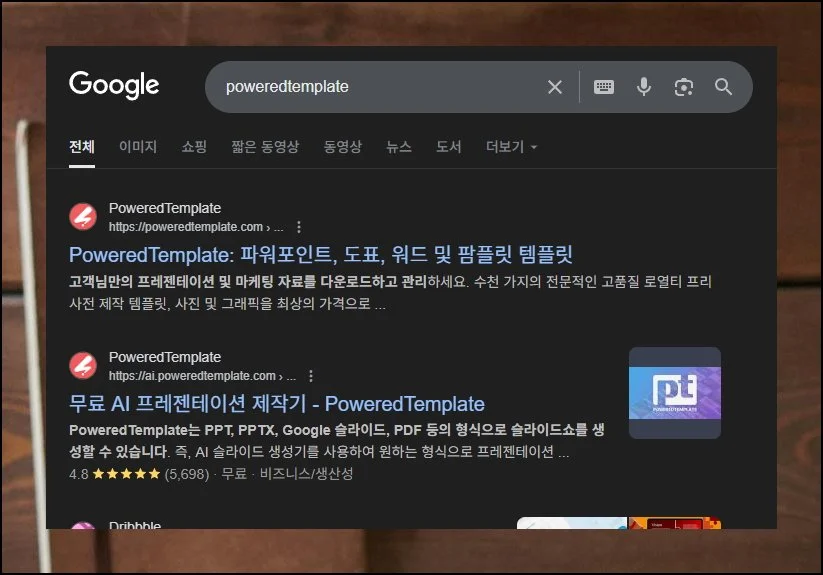Click the https://poweredtemplate.com URL text

click(x=186, y=227)
